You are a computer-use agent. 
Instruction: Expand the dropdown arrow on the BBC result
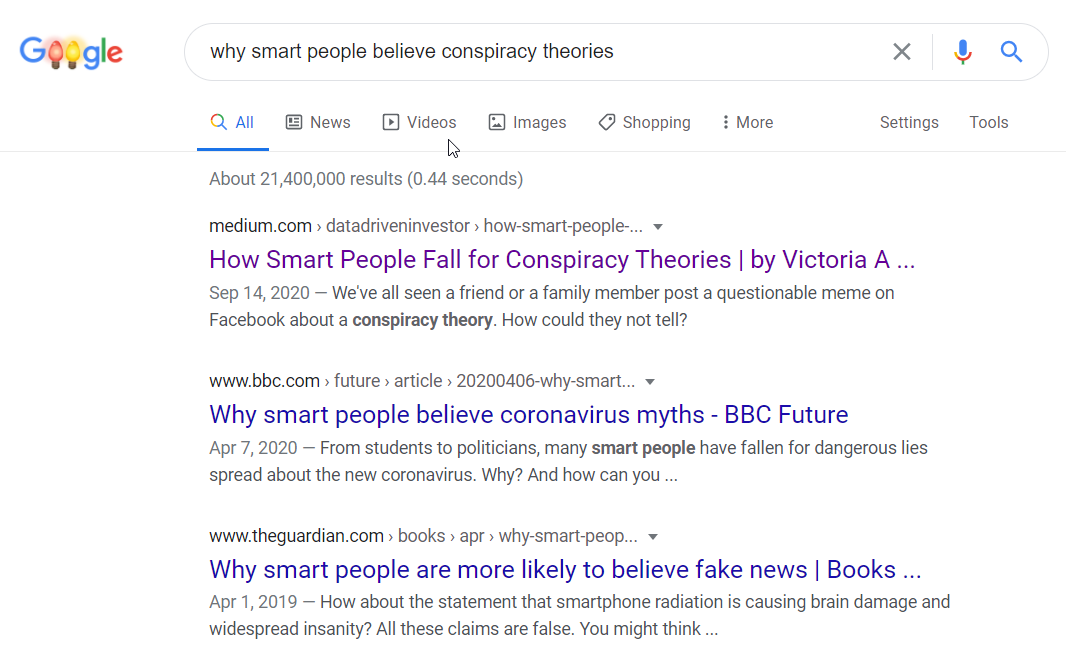pyautogui.click(x=650, y=381)
